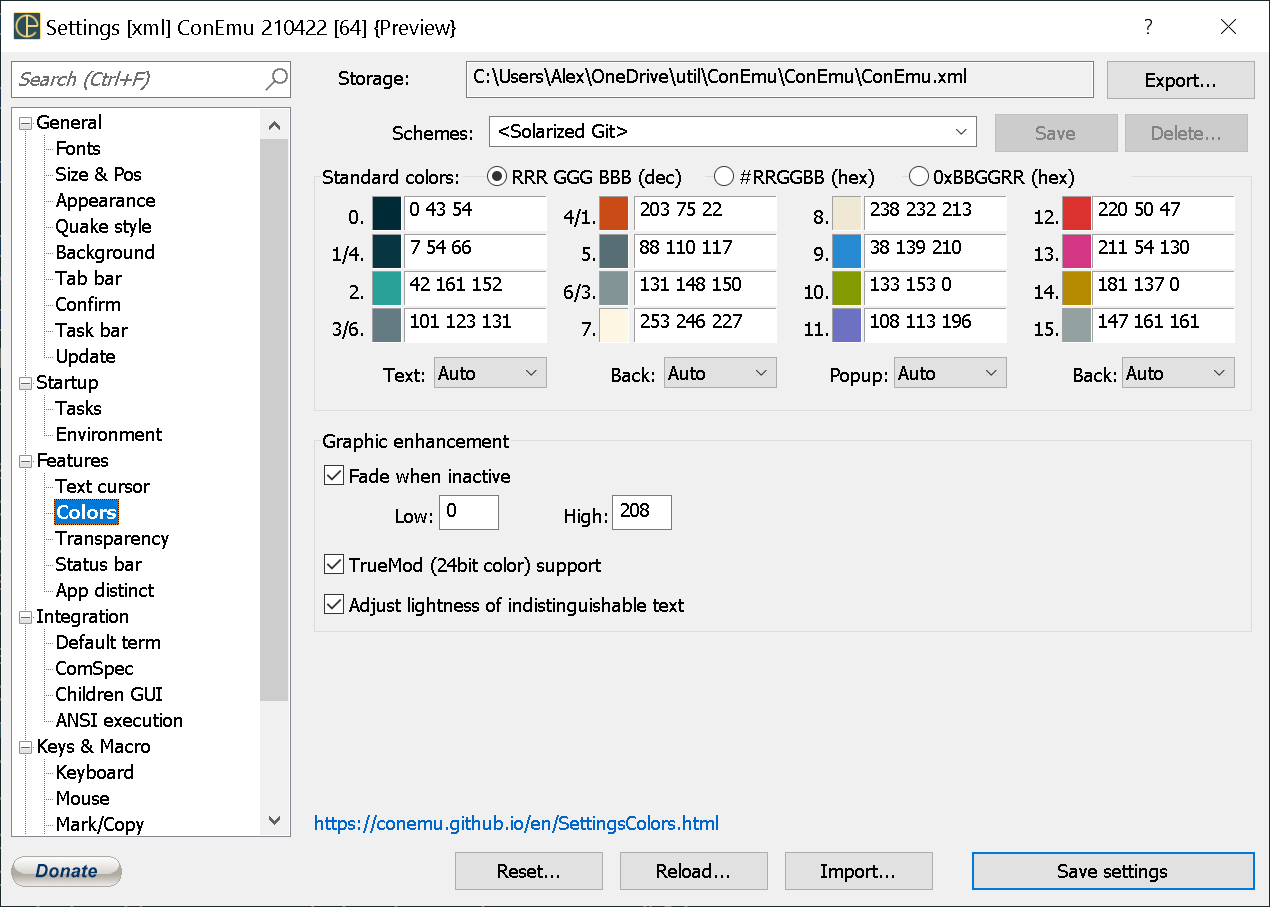Click the Reset button
This screenshot has height=907, width=1270.
pos(528,871)
